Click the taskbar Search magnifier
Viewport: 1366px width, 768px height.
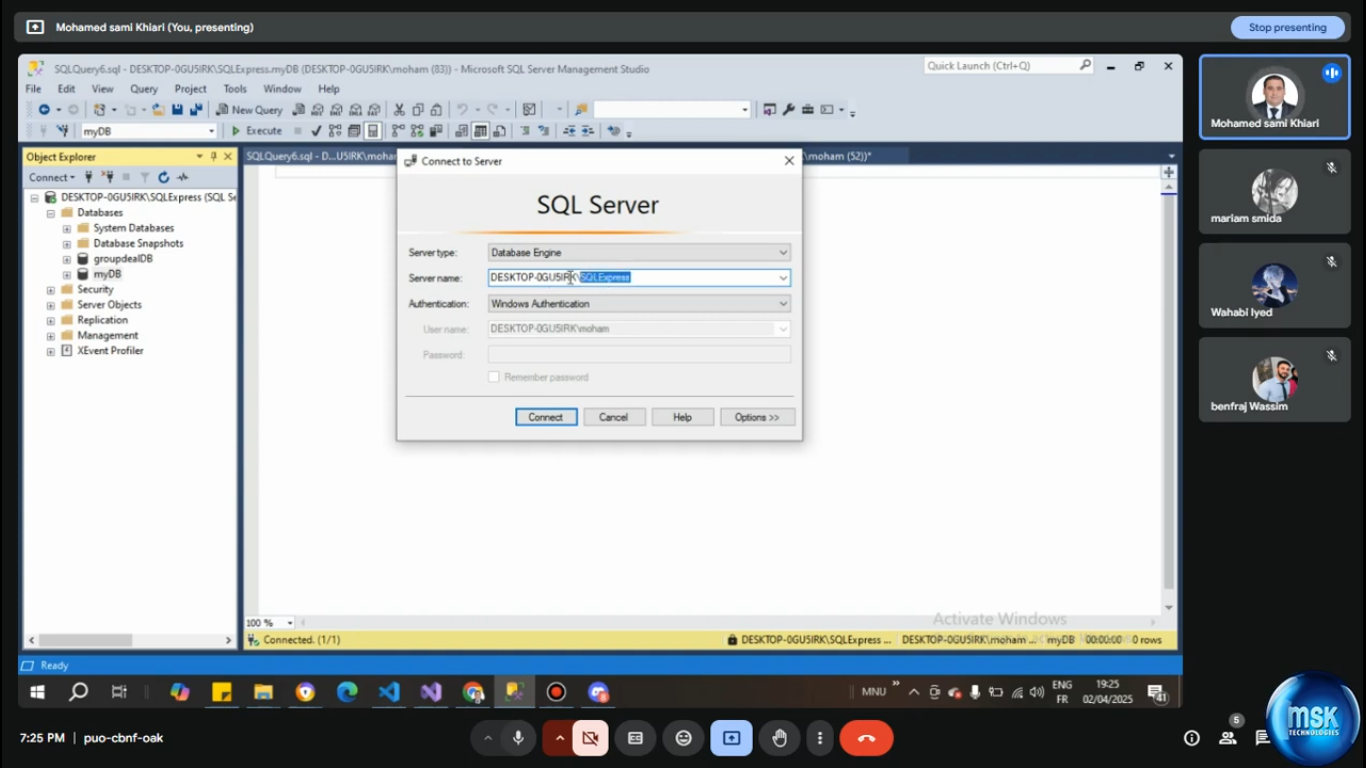(78, 692)
